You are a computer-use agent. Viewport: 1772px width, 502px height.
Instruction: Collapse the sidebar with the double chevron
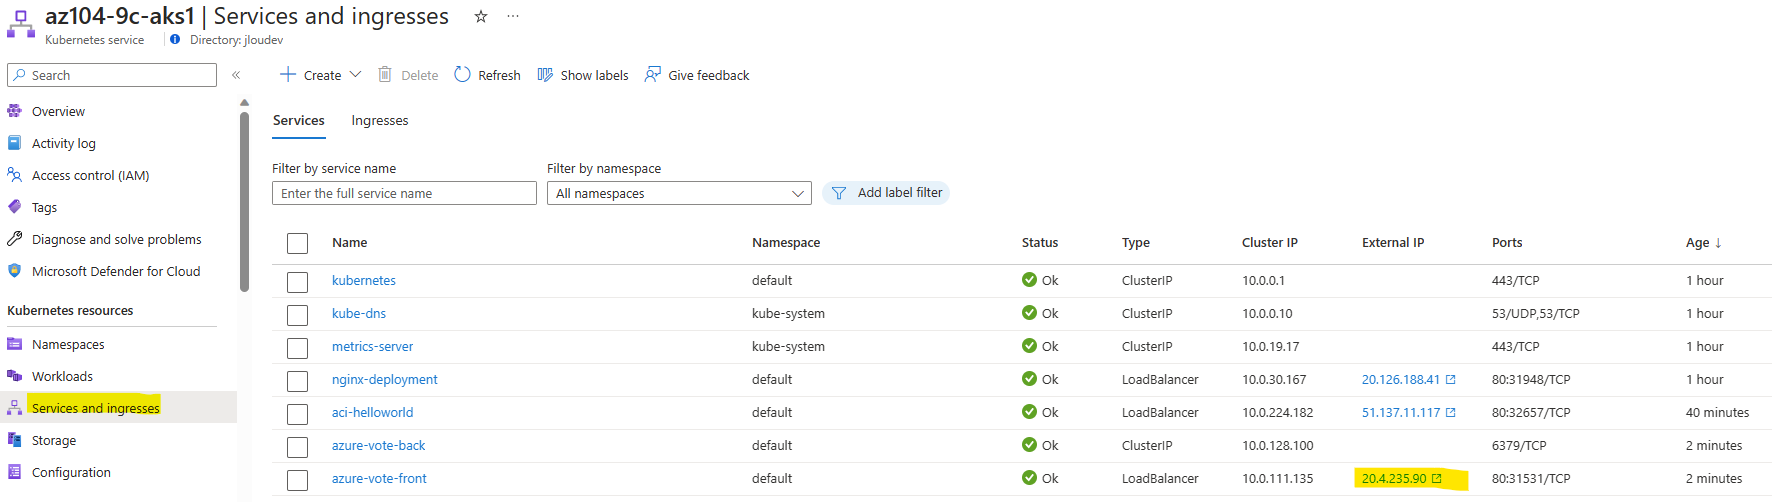236,75
